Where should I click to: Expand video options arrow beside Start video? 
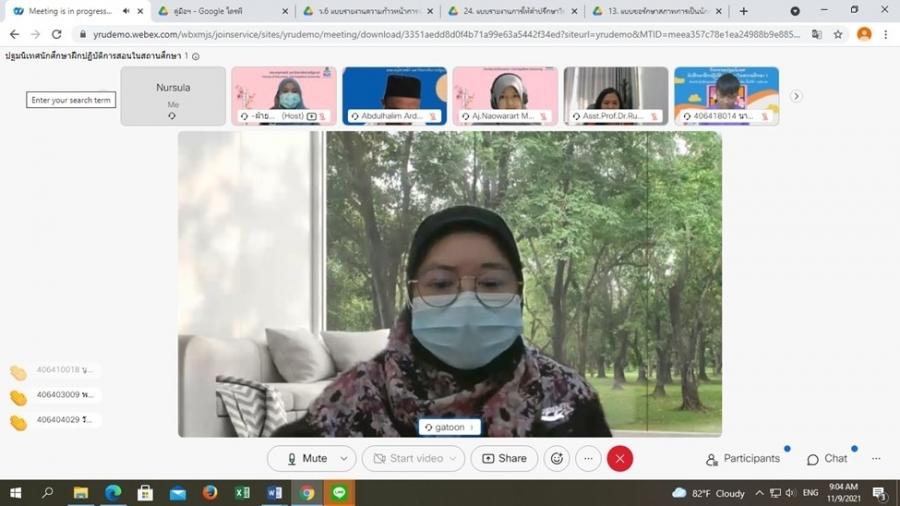click(454, 458)
